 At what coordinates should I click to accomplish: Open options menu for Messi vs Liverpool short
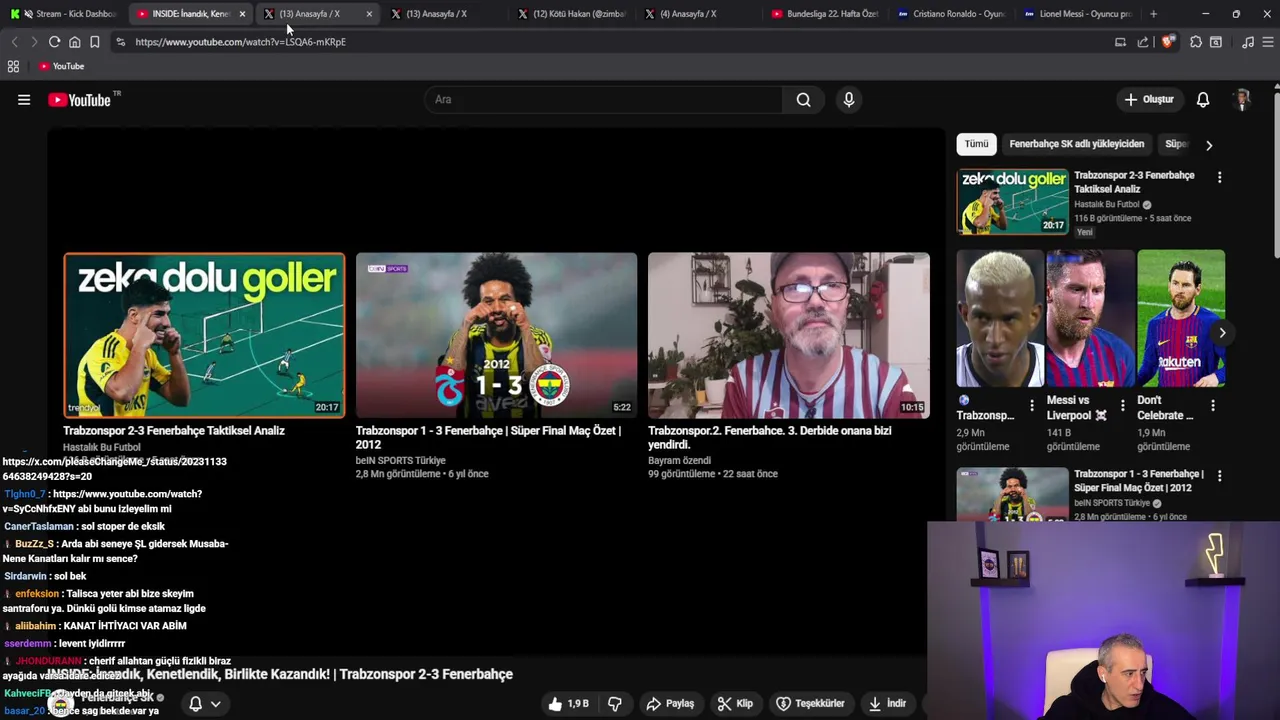tap(1122, 406)
